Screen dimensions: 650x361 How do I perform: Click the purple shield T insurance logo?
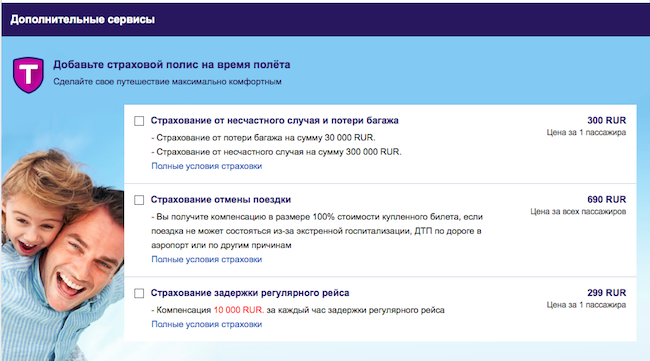(28, 75)
